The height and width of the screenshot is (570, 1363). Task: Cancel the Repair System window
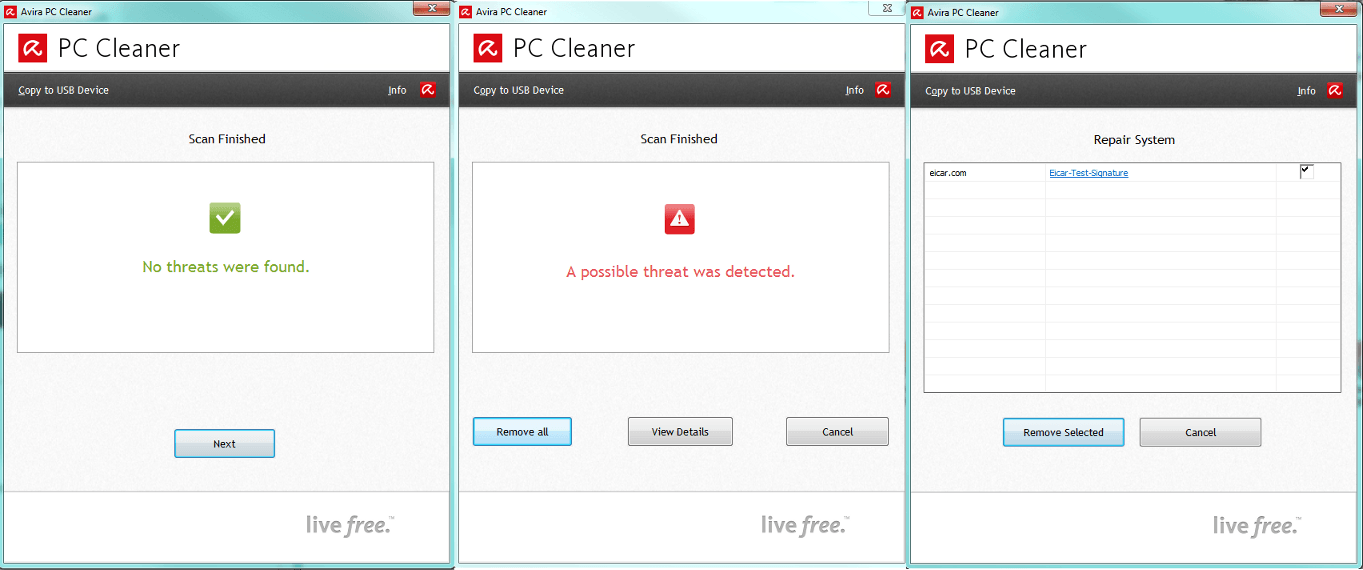click(1200, 433)
